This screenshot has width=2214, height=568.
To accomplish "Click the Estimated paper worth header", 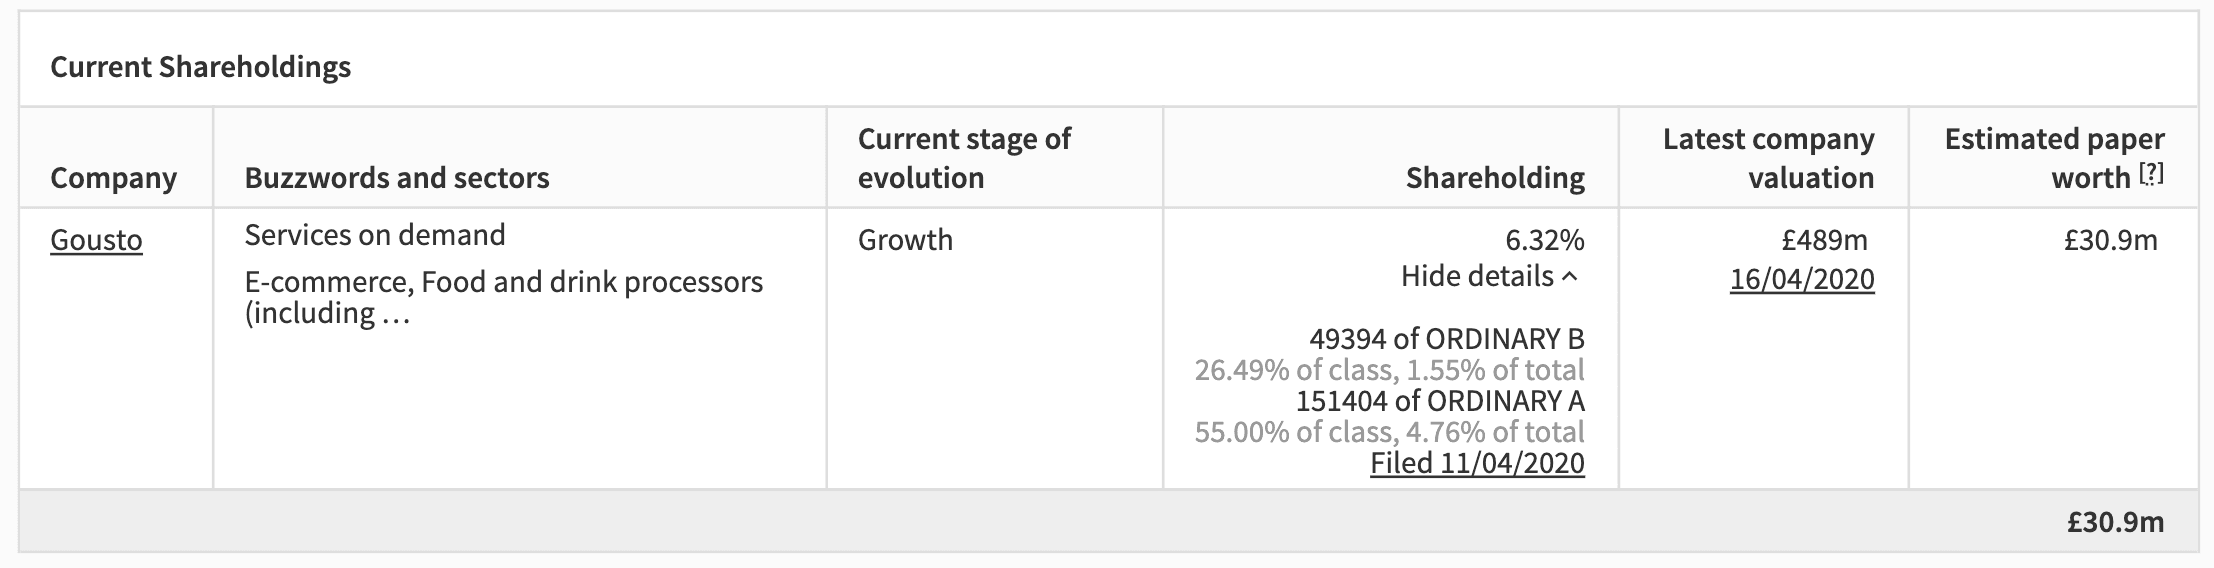I will tap(2054, 158).
